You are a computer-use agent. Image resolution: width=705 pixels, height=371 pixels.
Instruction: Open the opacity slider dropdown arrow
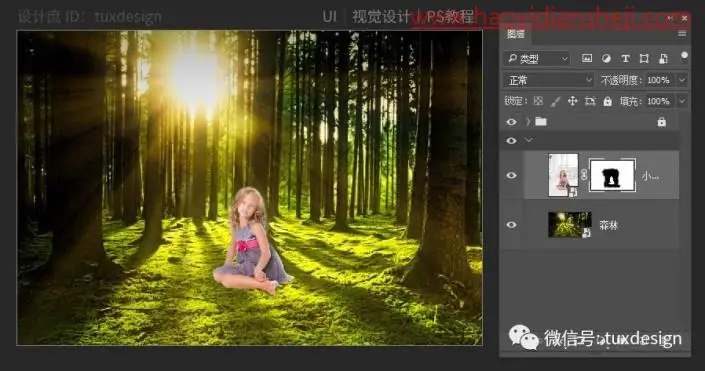click(682, 80)
